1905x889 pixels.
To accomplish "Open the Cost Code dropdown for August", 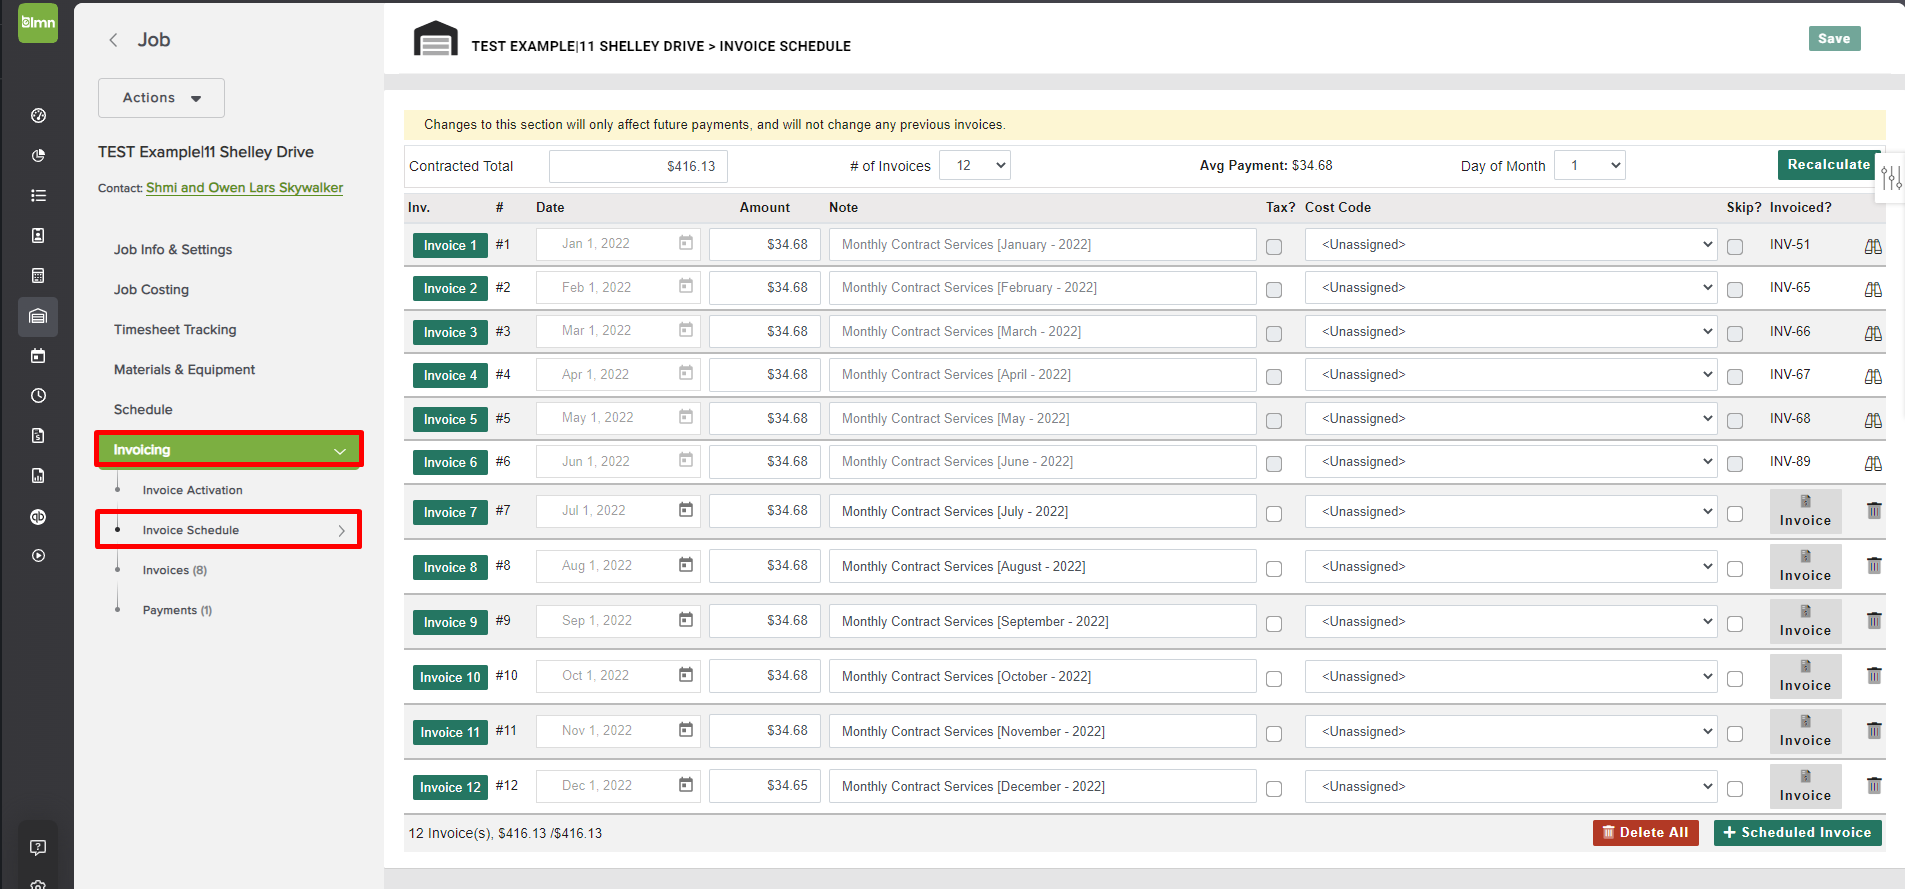I will (1511, 566).
